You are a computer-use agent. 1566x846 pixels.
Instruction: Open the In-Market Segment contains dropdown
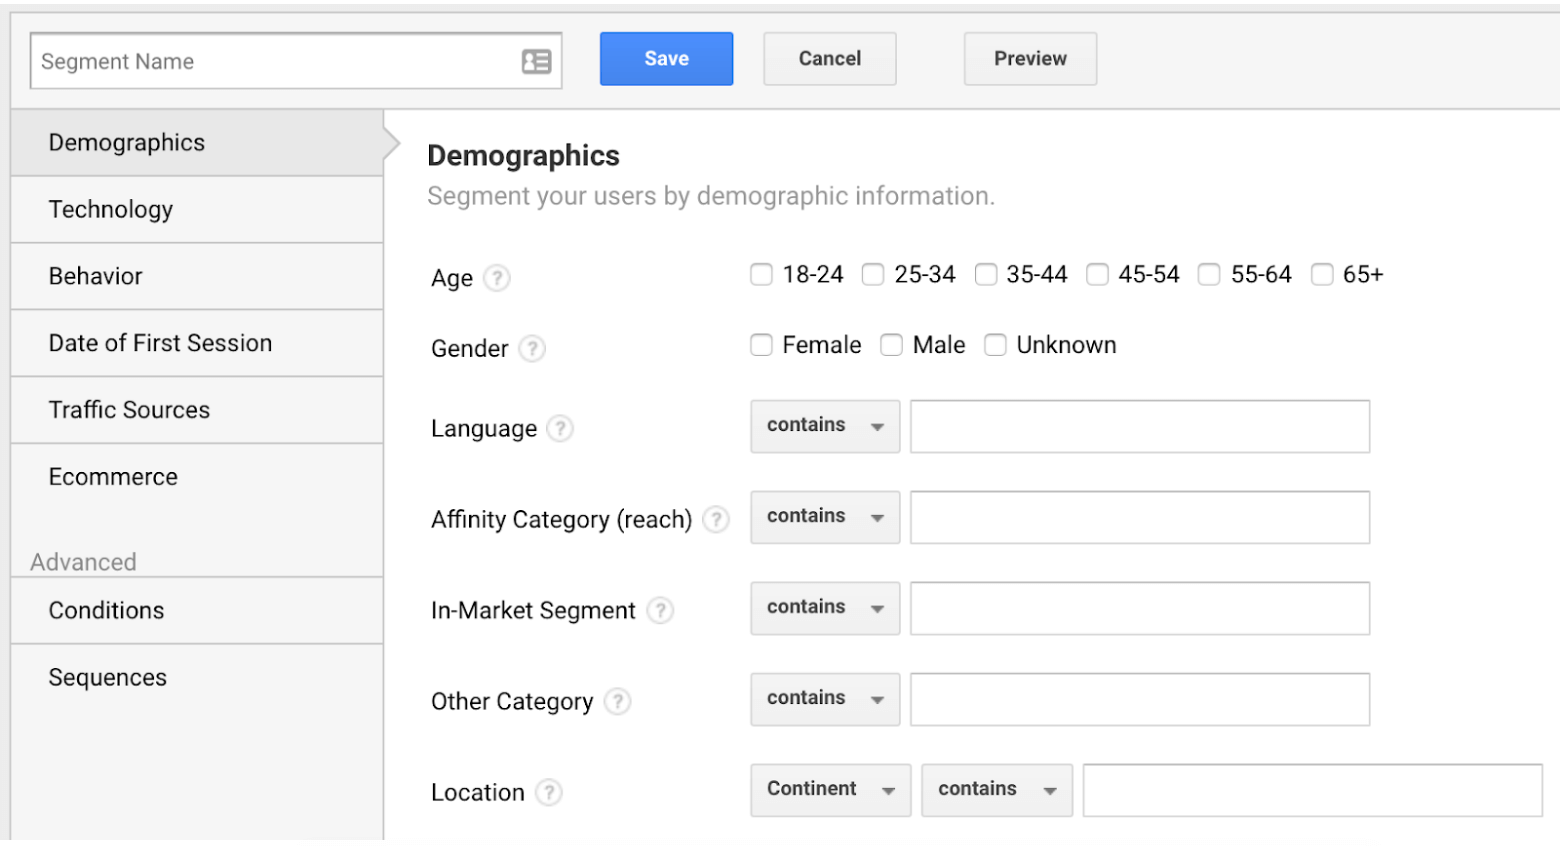pyautogui.click(x=824, y=608)
